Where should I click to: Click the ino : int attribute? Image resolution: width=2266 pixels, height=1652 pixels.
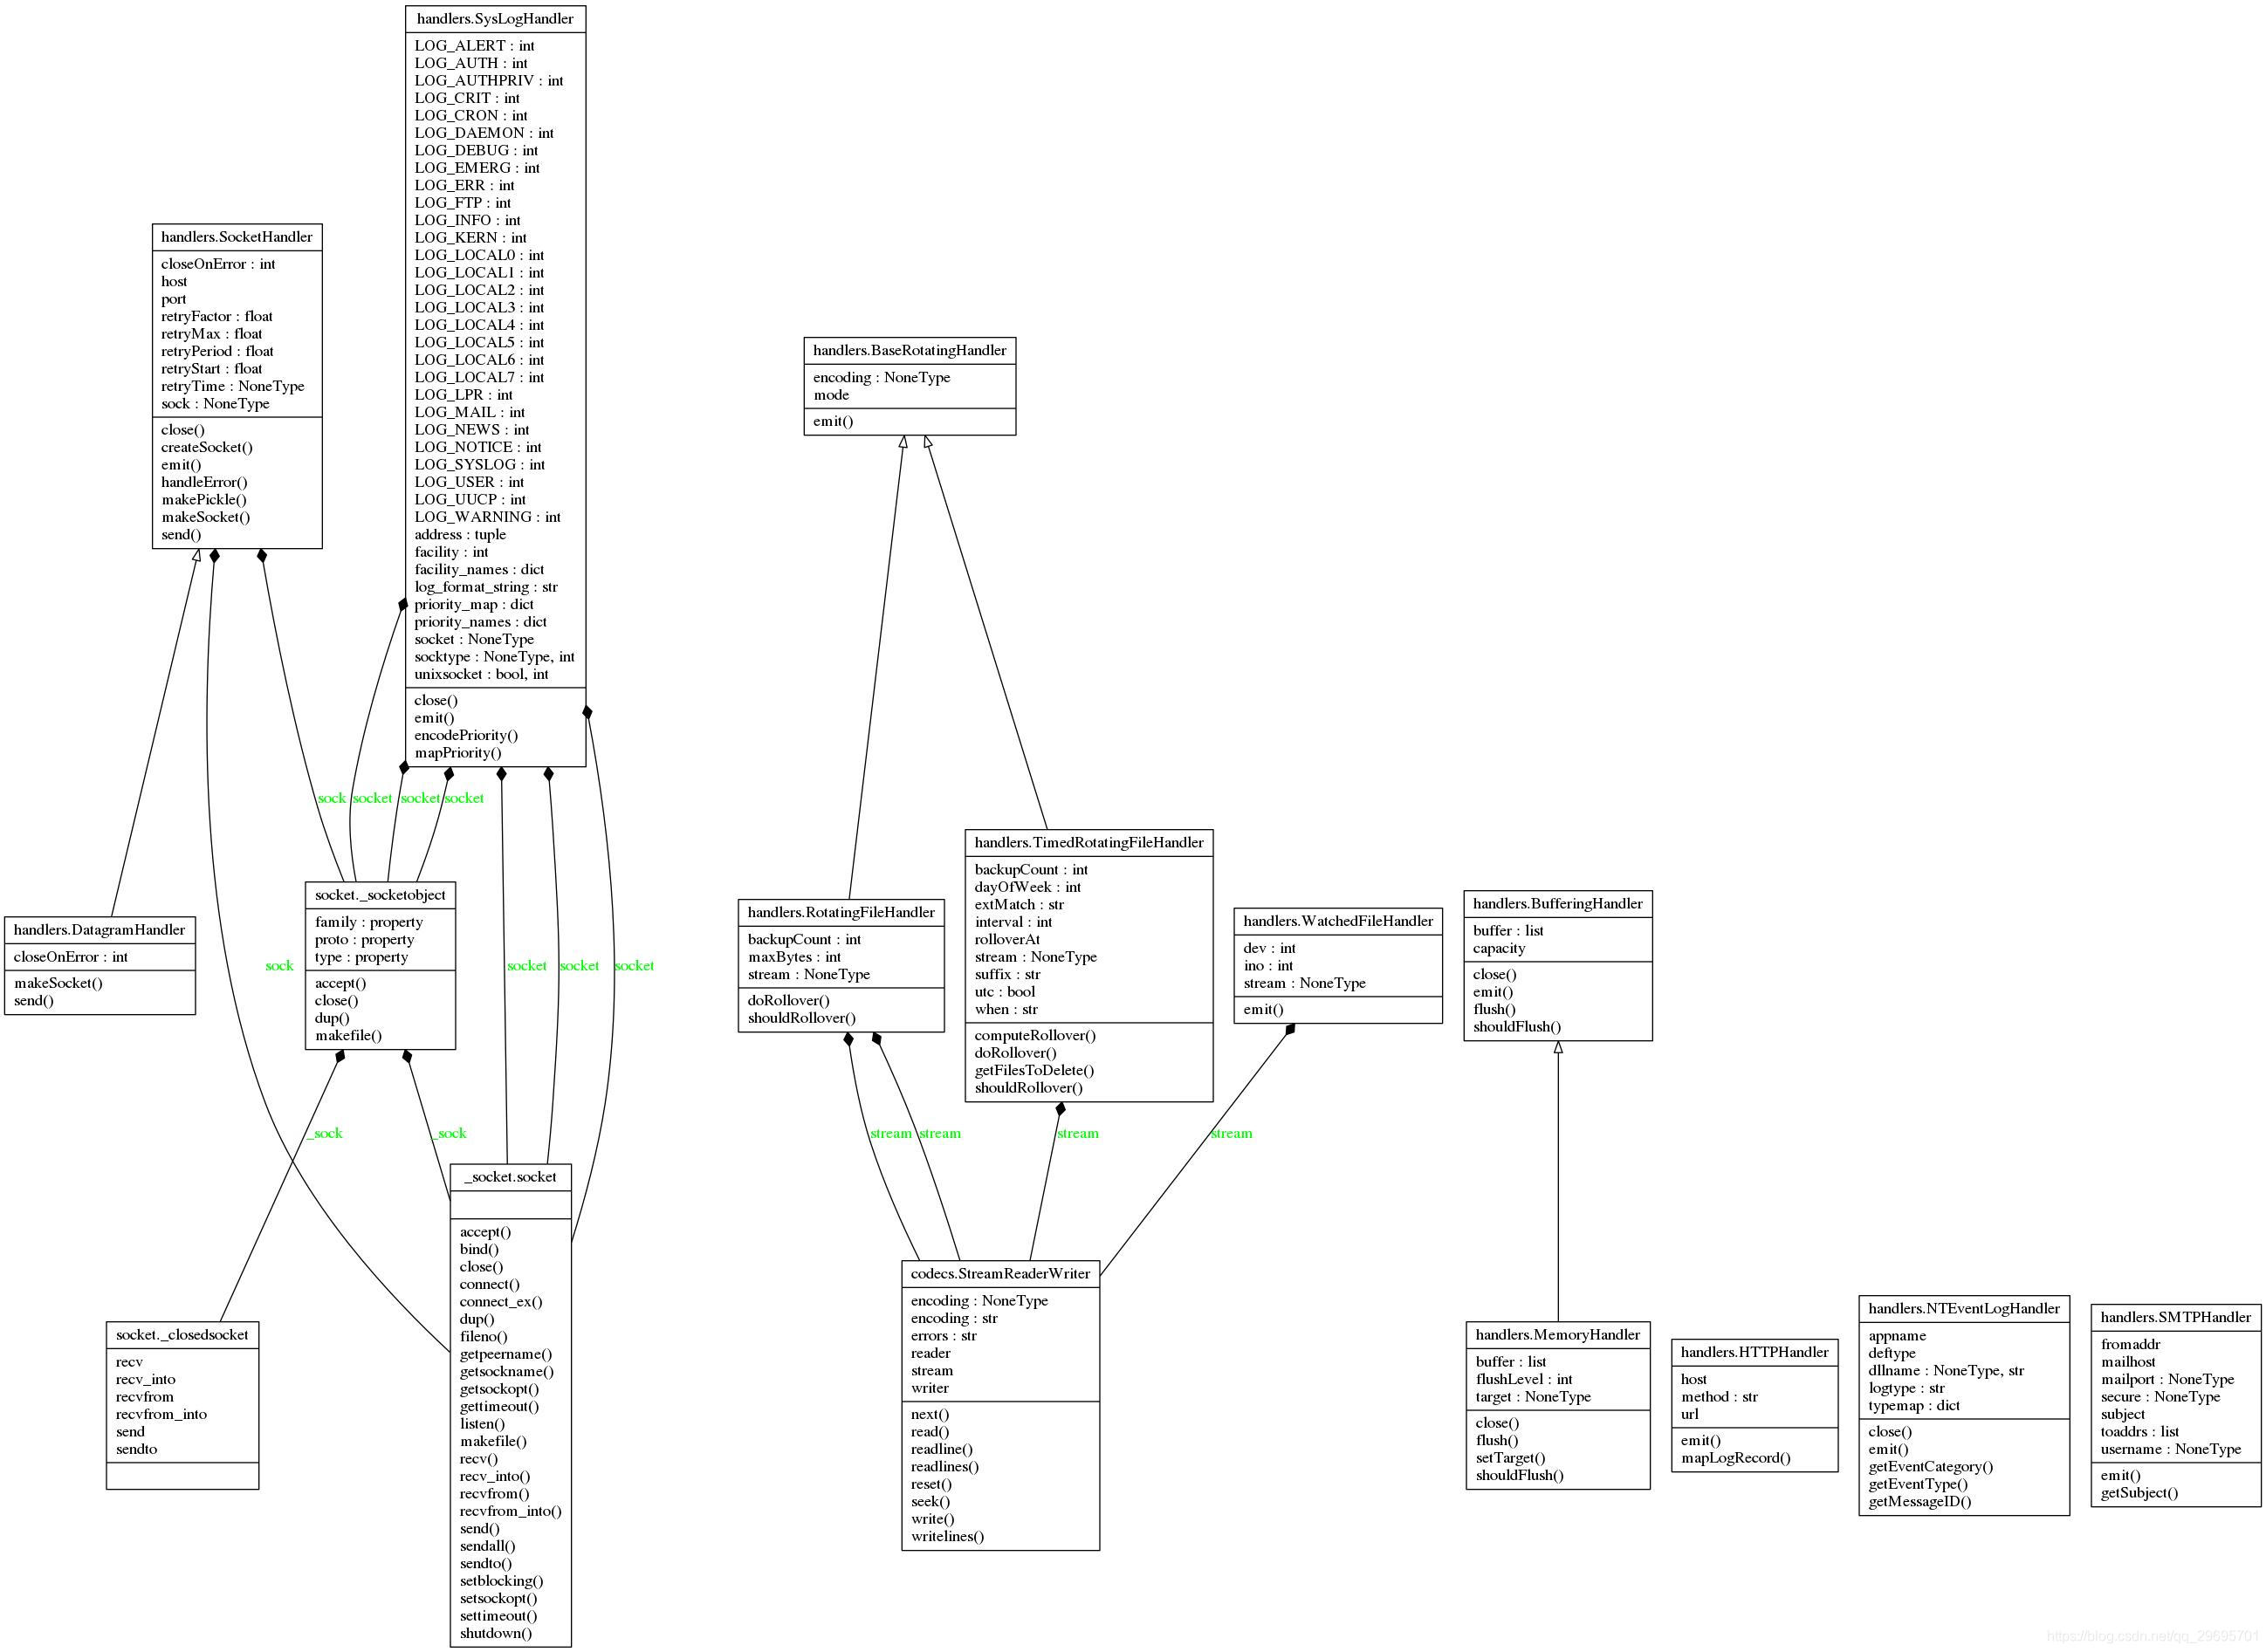(x=1269, y=966)
